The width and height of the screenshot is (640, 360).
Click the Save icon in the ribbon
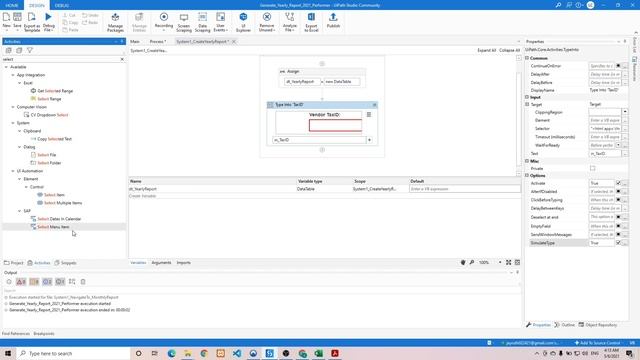tap(17, 17)
